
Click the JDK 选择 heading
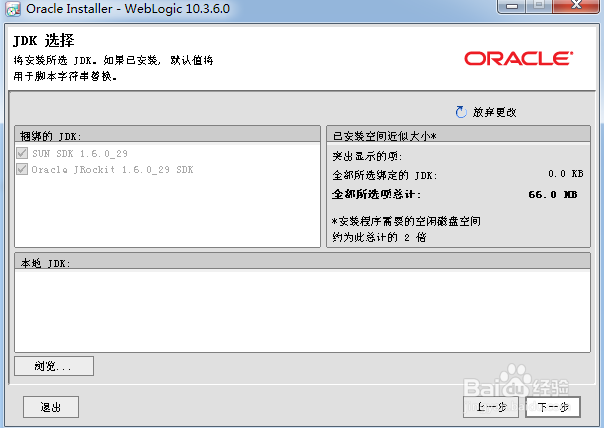44,40
